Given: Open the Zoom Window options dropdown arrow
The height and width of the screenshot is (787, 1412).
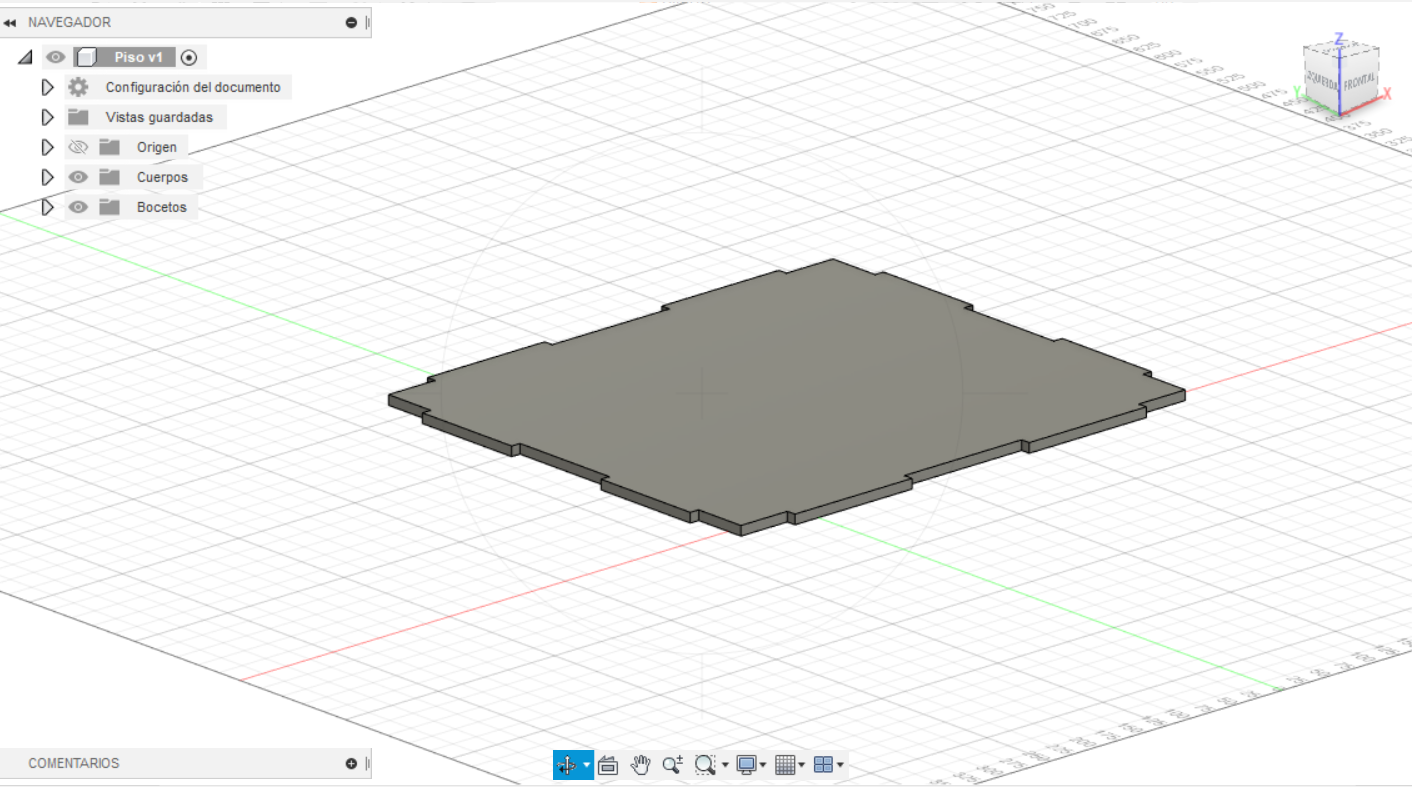Looking at the screenshot, I should (x=724, y=766).
